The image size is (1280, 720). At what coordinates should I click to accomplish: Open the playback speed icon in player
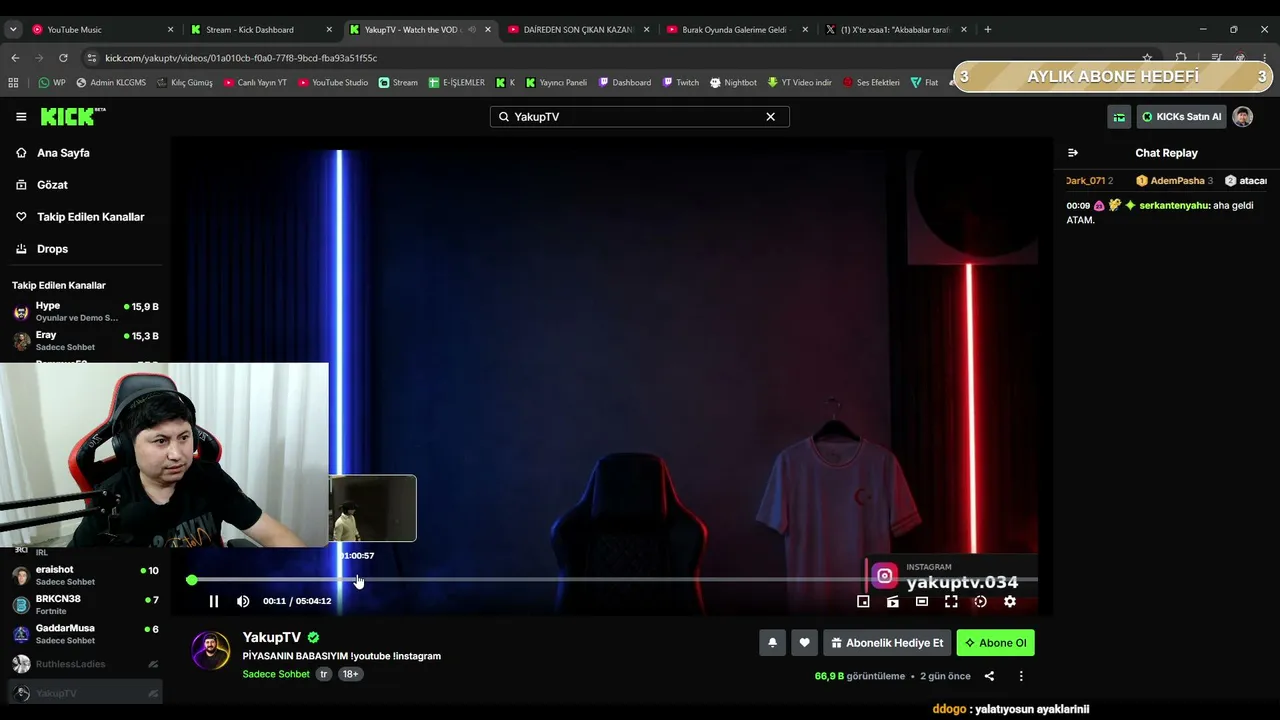coord(980,601)
